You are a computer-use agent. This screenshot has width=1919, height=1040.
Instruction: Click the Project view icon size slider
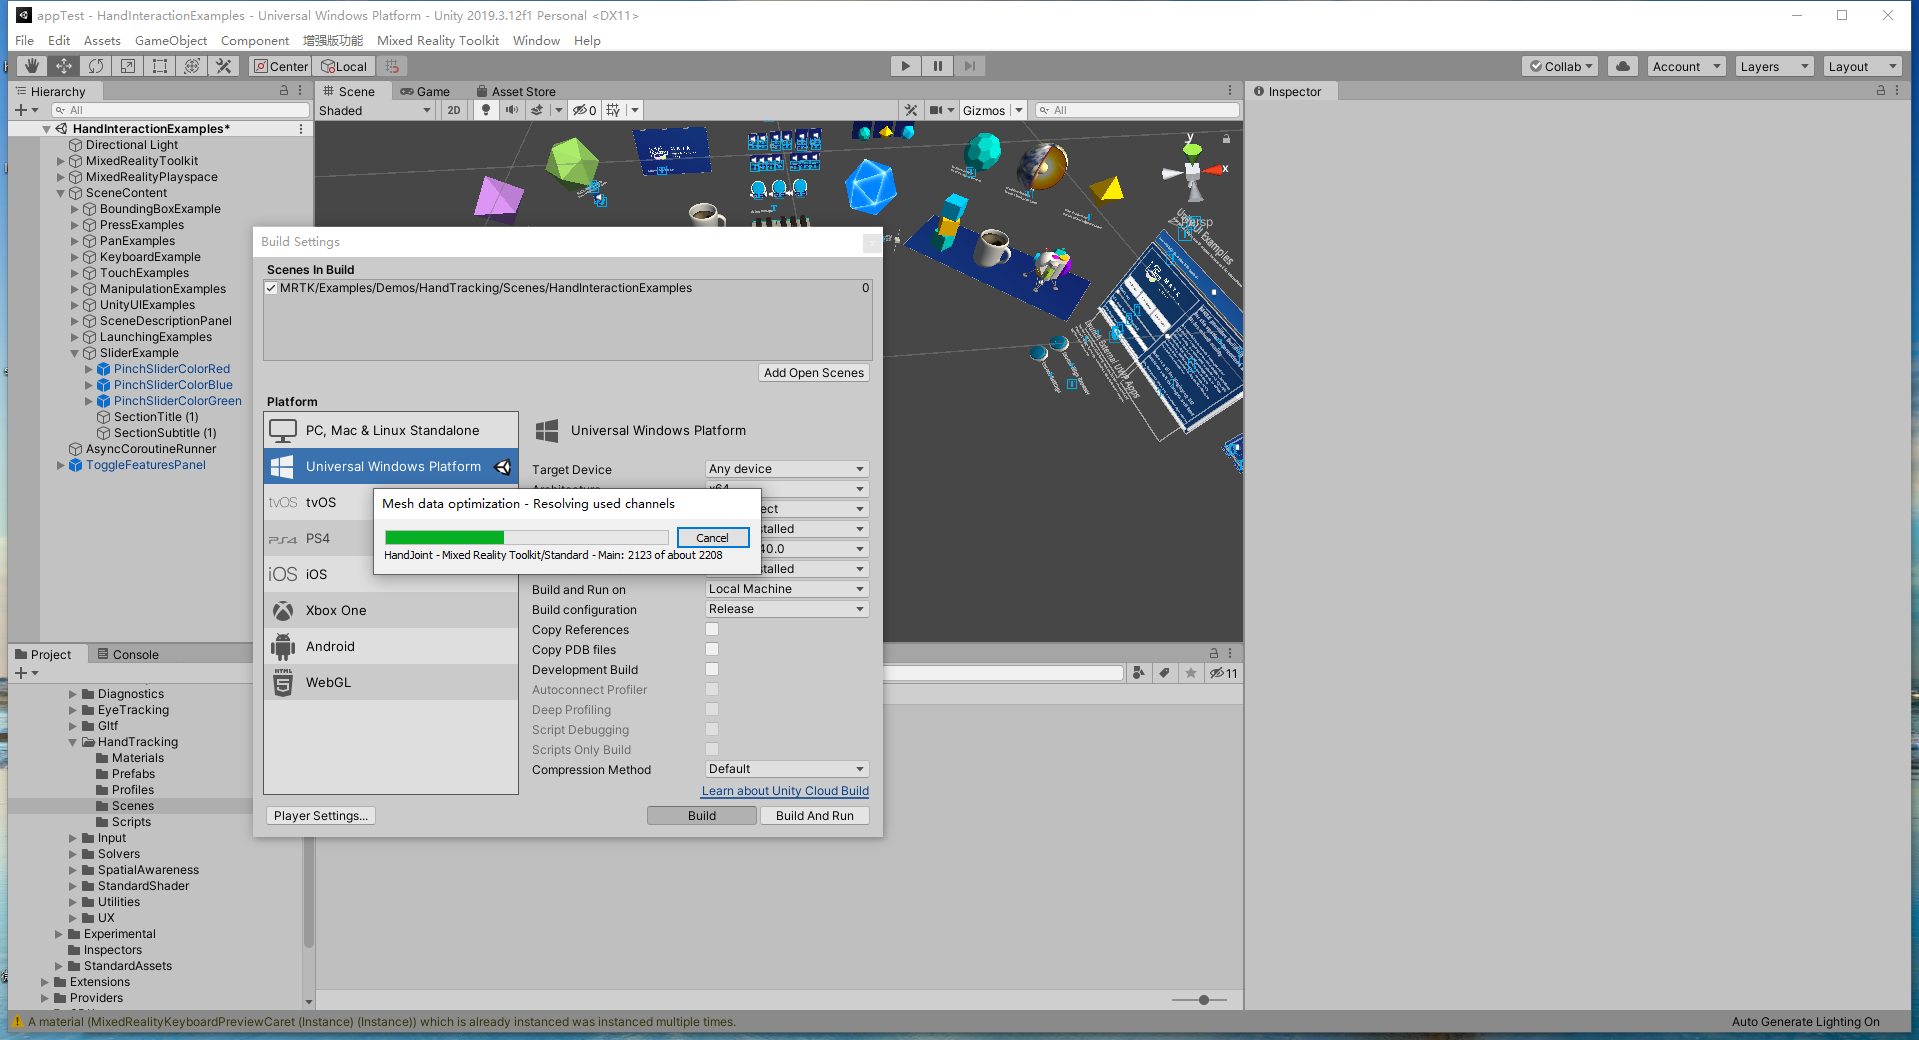click(x=1201, y=999)
